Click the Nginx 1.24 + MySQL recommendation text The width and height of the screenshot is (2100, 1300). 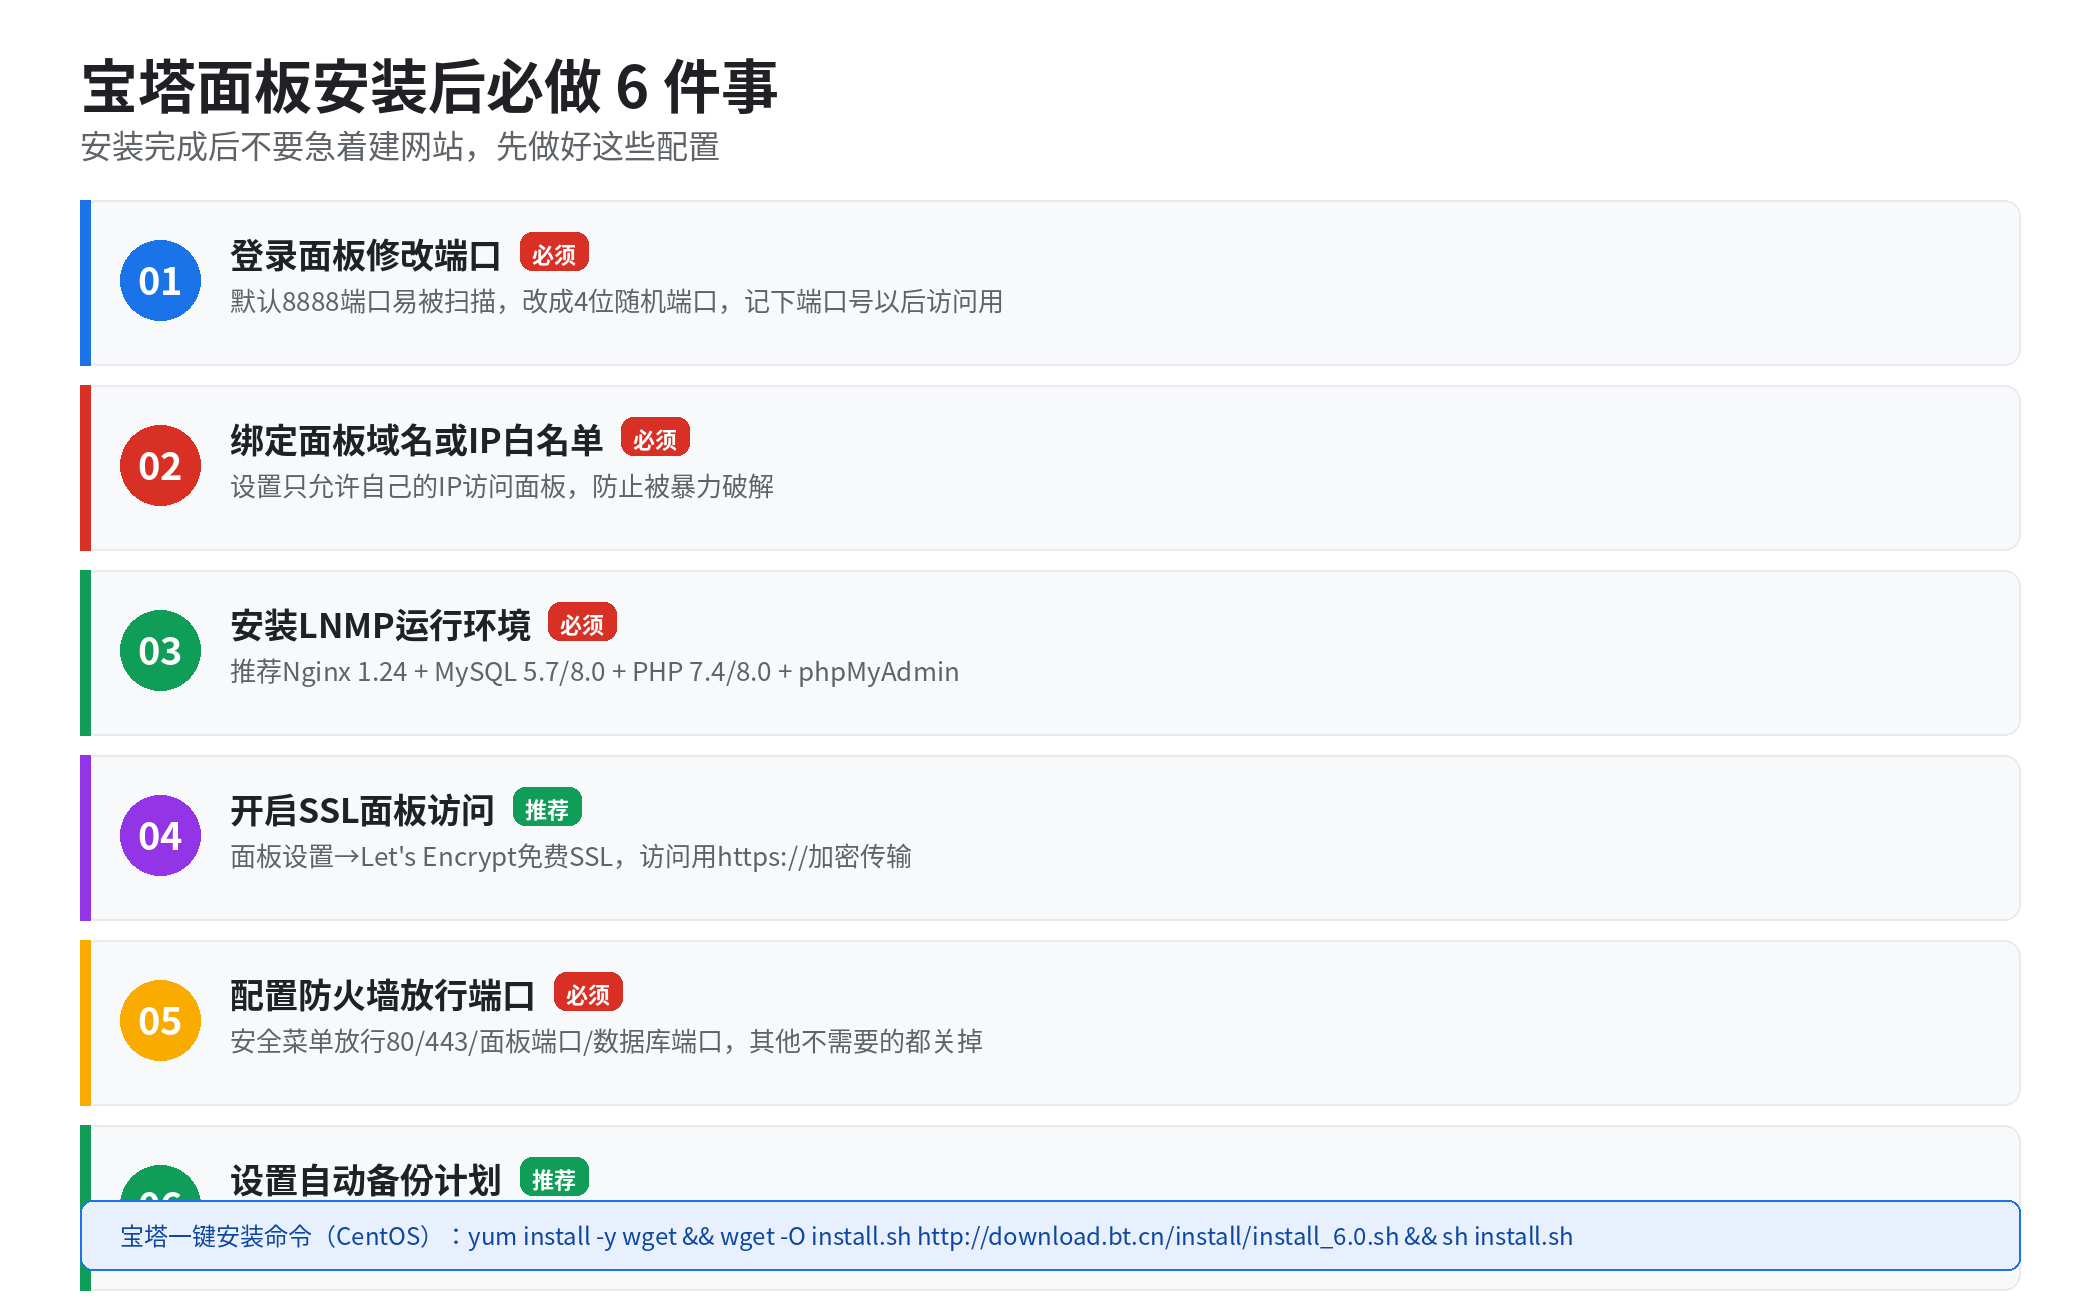pos(594,672)
